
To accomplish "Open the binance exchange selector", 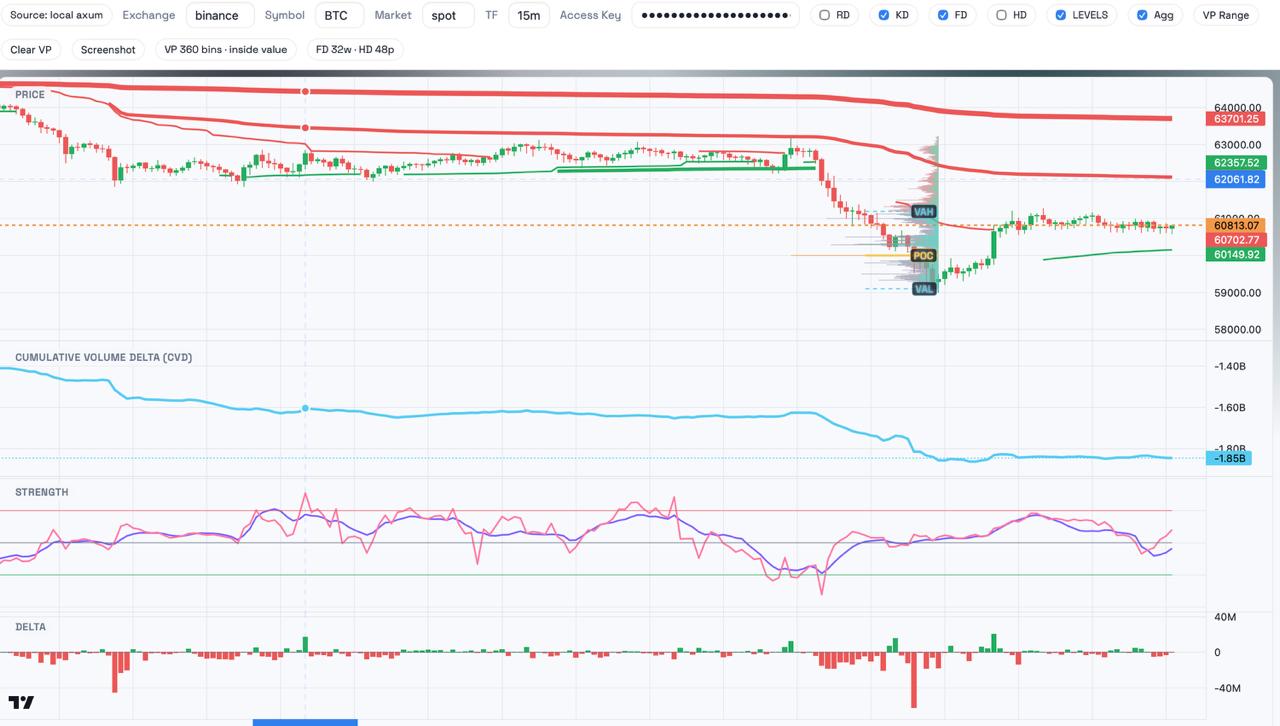I will pos(220,15).
